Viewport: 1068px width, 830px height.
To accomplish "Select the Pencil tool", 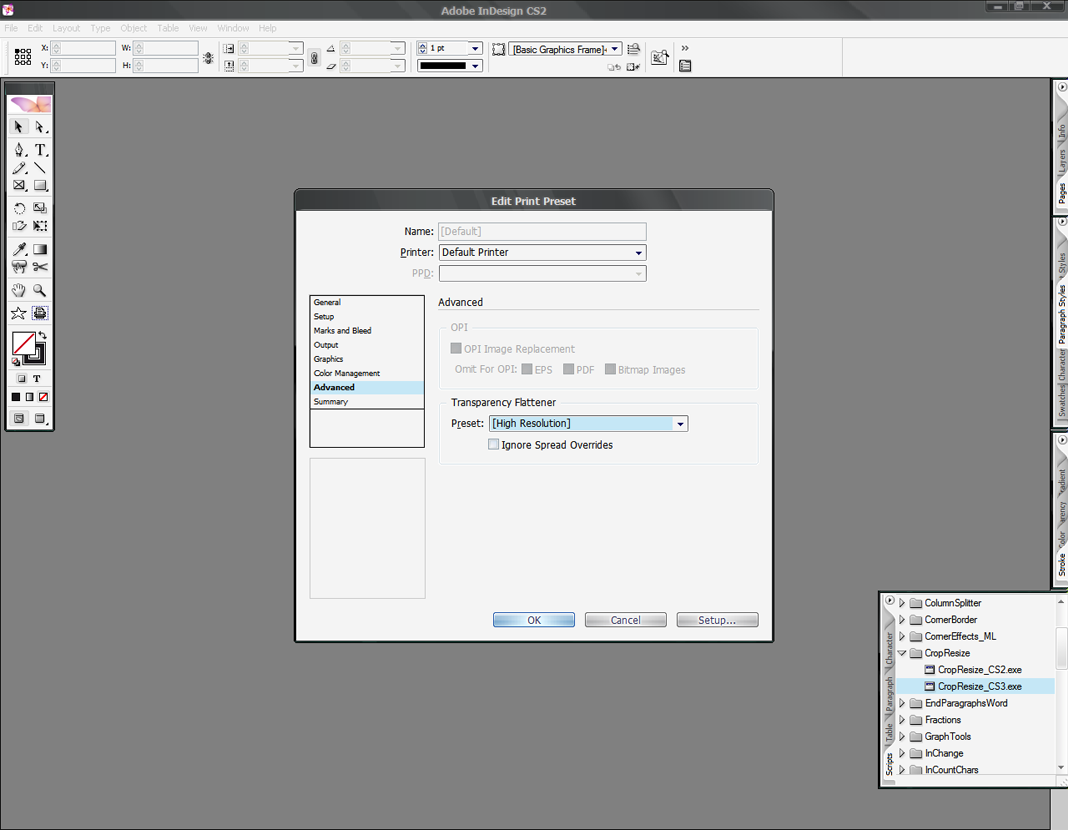I will [19, 168].
